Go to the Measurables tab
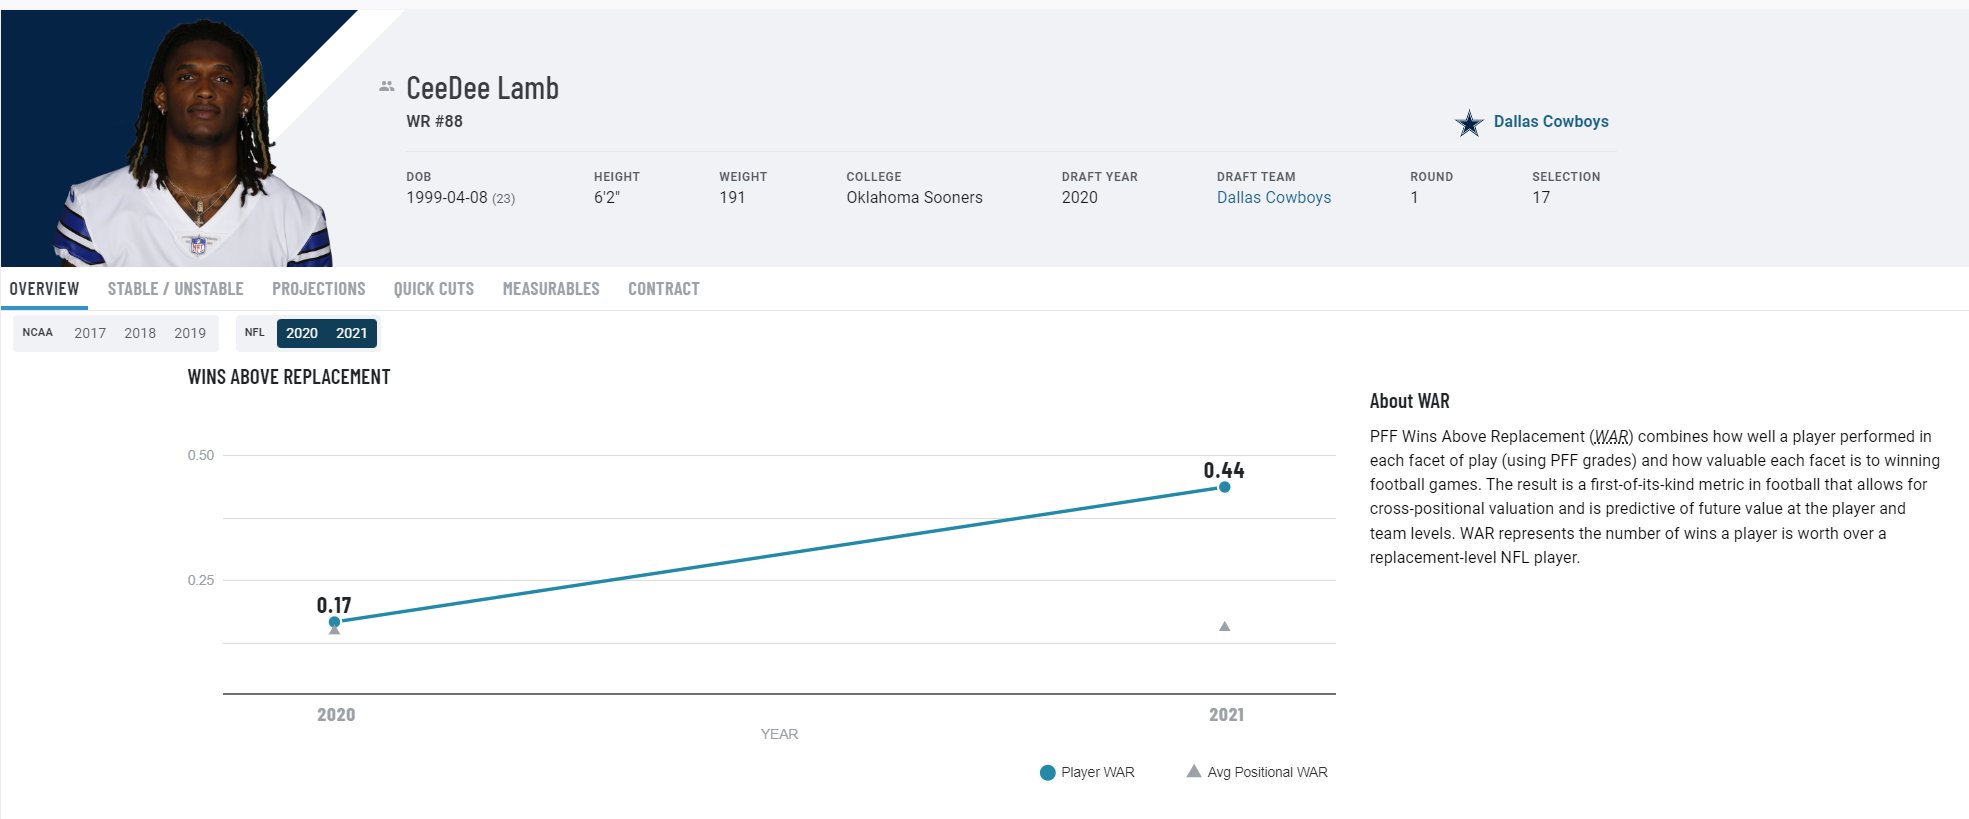This screenshot has height=819, width=1969. pos(551,289)
